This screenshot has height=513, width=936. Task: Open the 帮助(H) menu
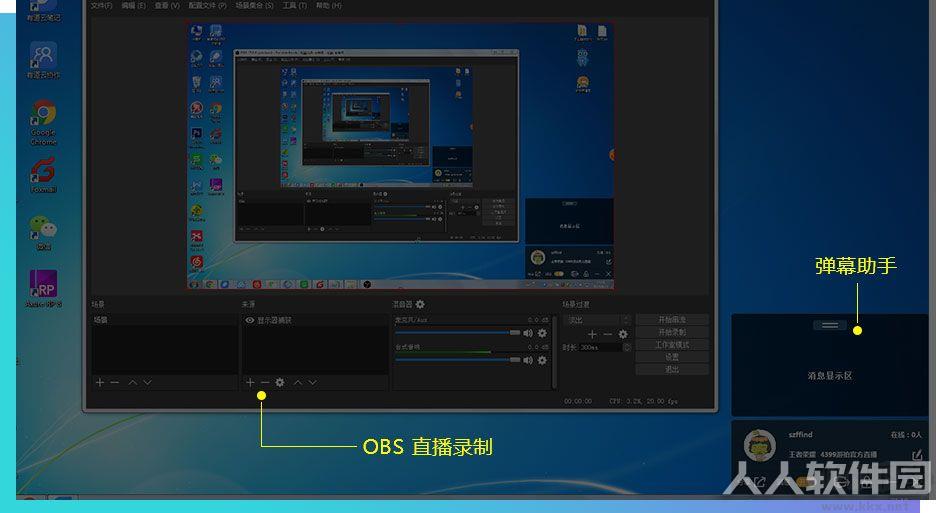(x=328, y=5)
